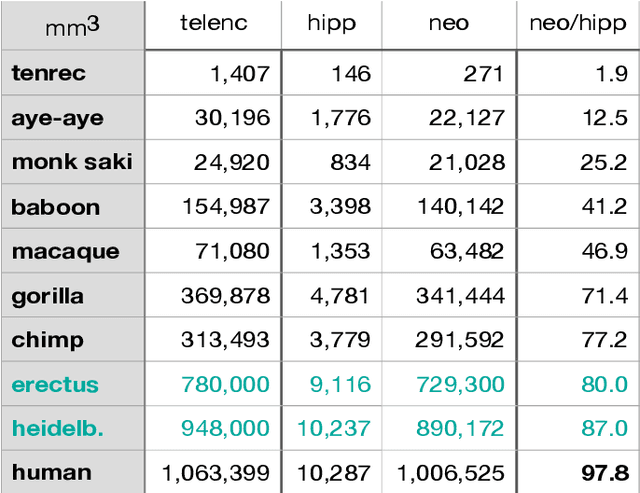Select the human row label
This screenshot has height=493, width=640.
coord(48,473)
